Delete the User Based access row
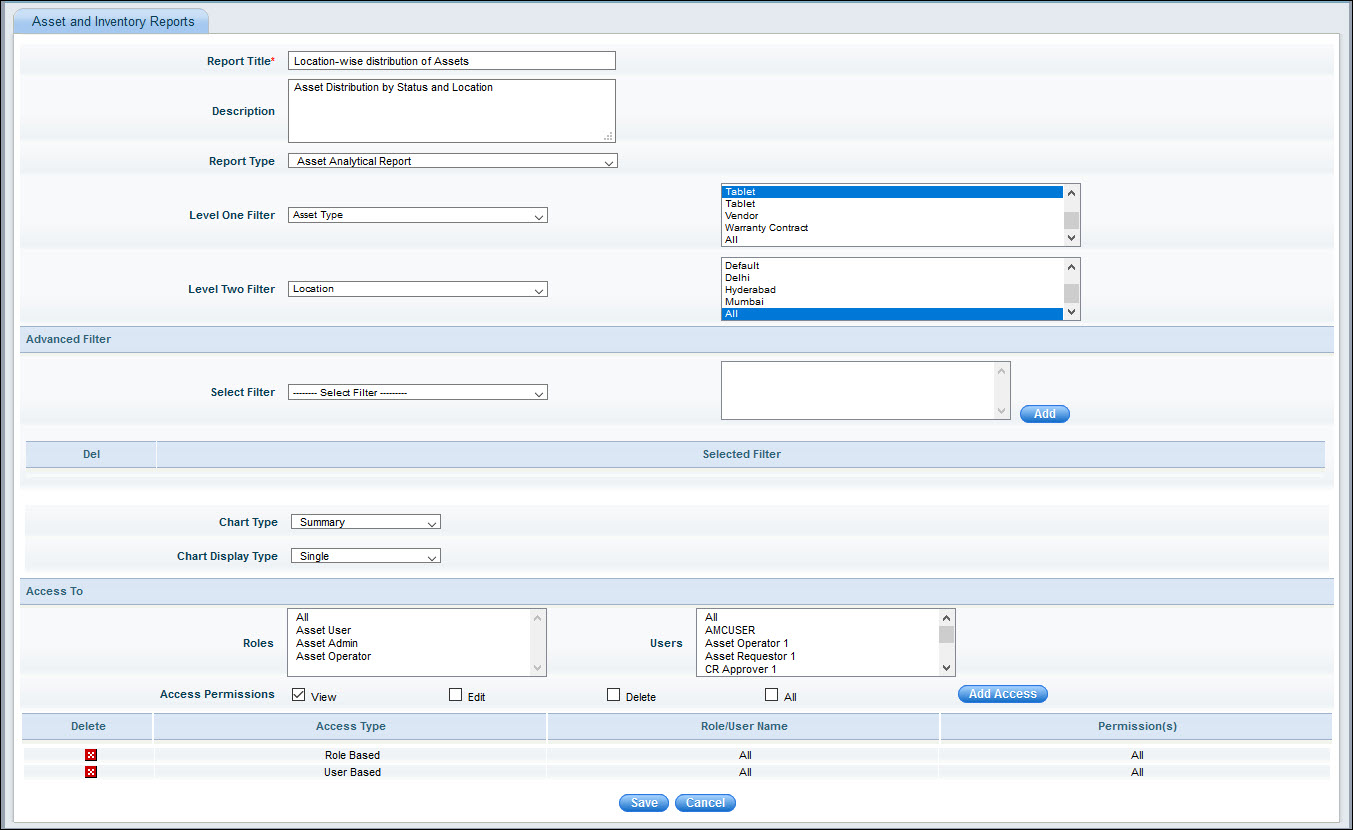 click(x=91, y=772)
